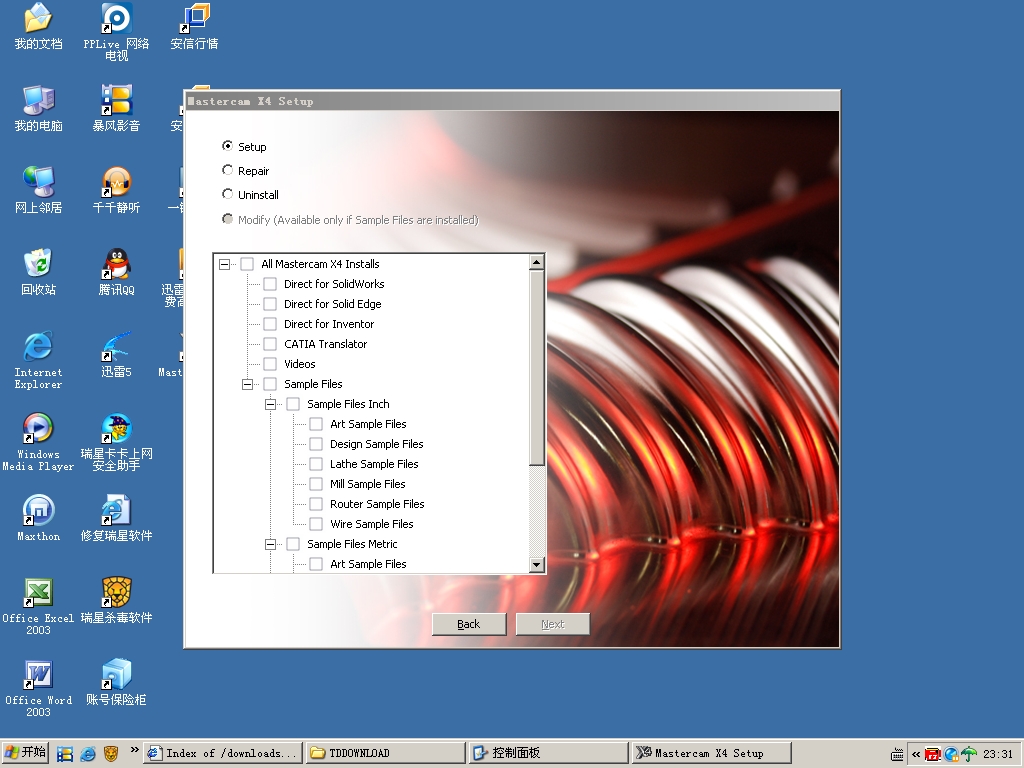Viewport: 1024px width, 768px height.
Task: Expand hidden quick launch items chevron
Action: pyautogui.click(x=134, y=750)
